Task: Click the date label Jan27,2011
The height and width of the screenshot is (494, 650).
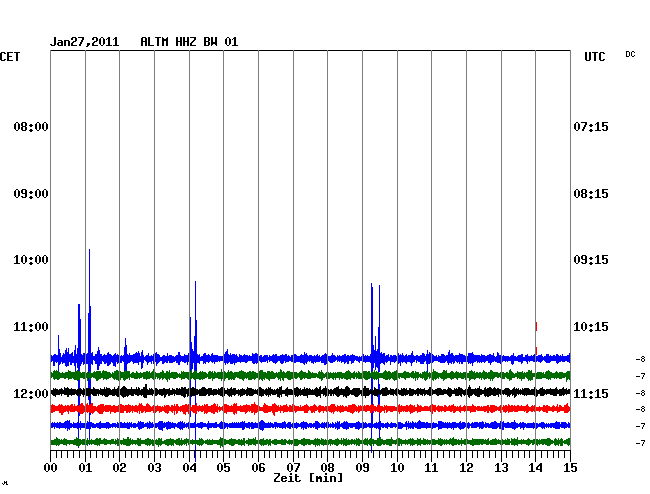Action: (85, 42)
